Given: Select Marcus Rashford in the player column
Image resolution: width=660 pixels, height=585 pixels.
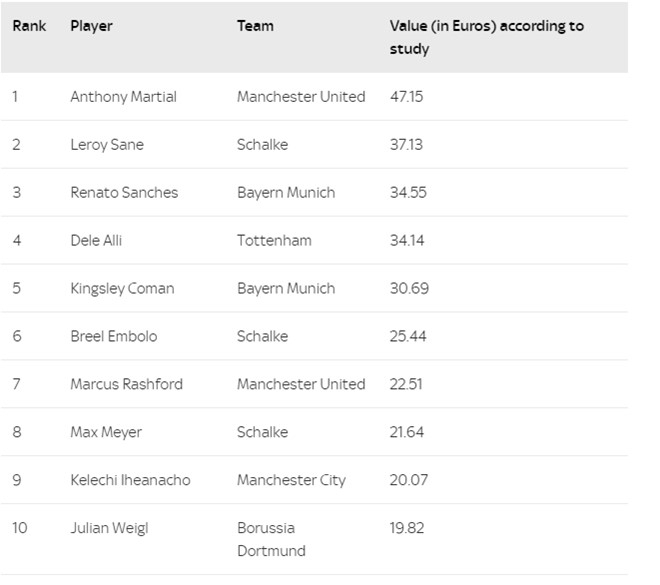Looking at the screenshot, I should point(126,384).
